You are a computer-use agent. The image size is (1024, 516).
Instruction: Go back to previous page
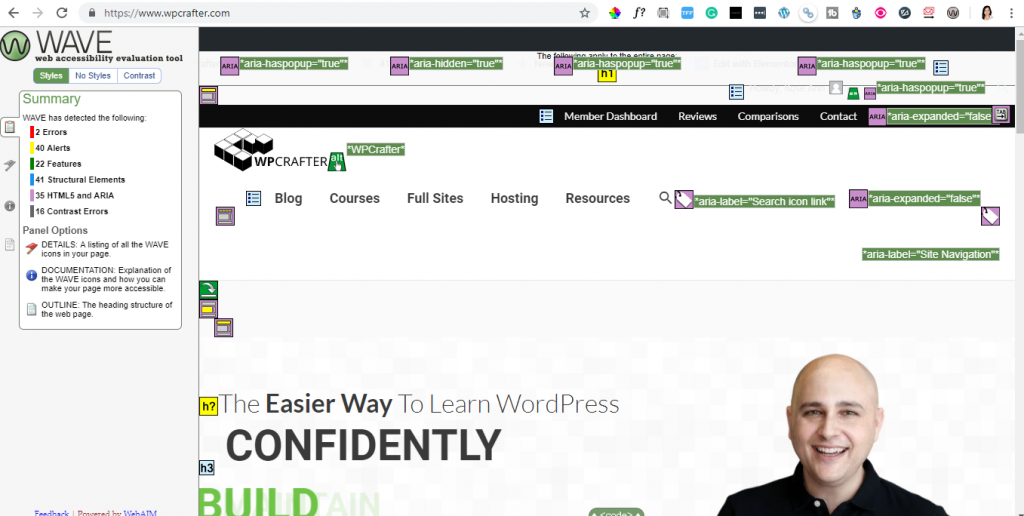pos(14,12)
